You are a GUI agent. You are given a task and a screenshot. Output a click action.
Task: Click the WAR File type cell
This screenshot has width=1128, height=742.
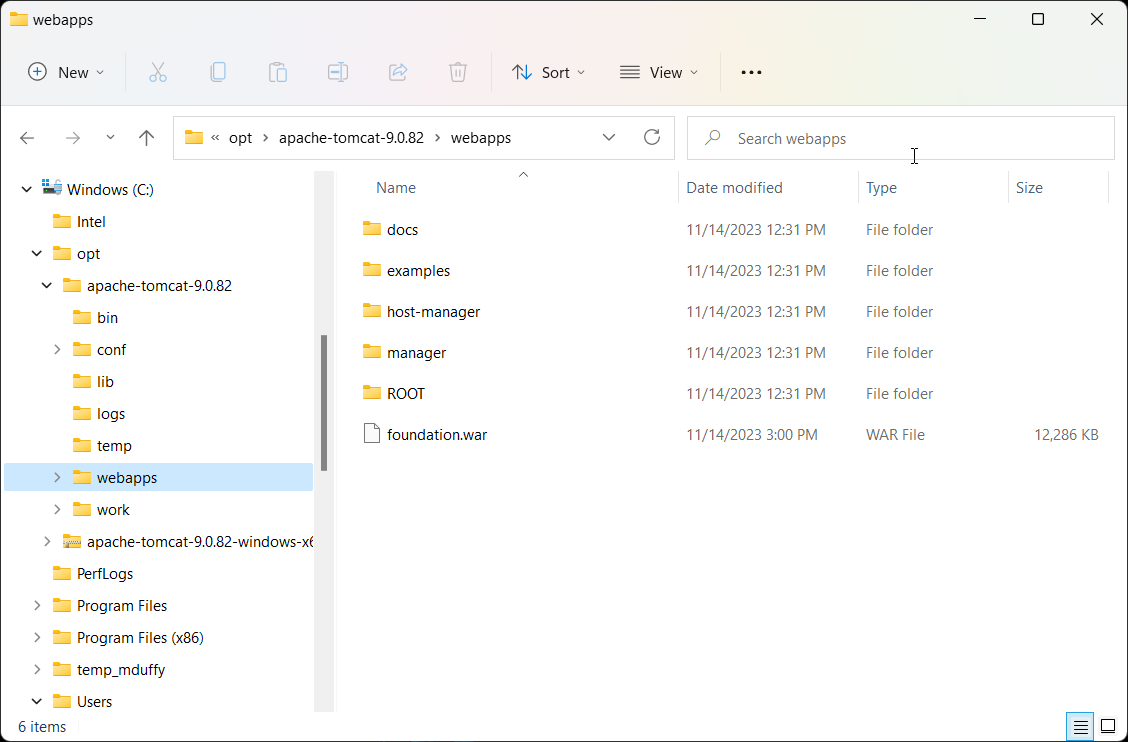tap(895, 435)
